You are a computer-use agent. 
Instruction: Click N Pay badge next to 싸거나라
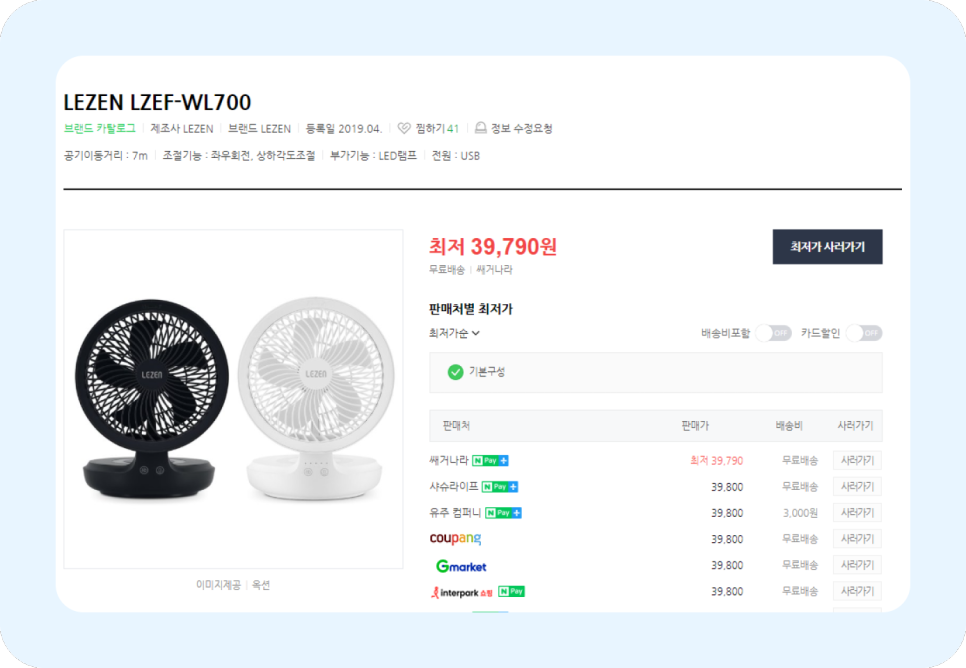[x=490, y=460]
